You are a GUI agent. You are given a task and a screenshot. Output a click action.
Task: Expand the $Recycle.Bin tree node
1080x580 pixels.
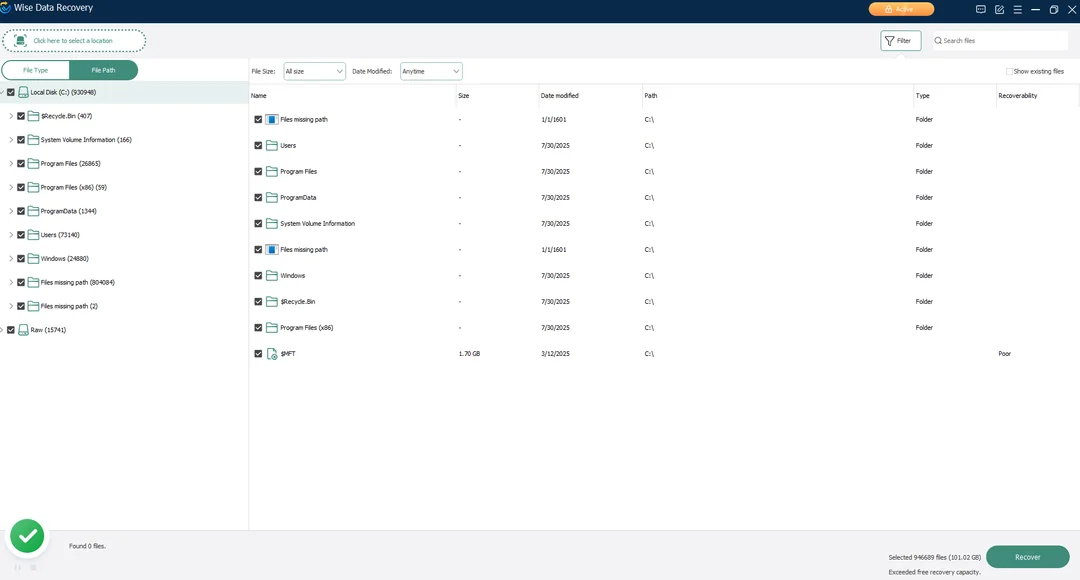pos(11,116)
